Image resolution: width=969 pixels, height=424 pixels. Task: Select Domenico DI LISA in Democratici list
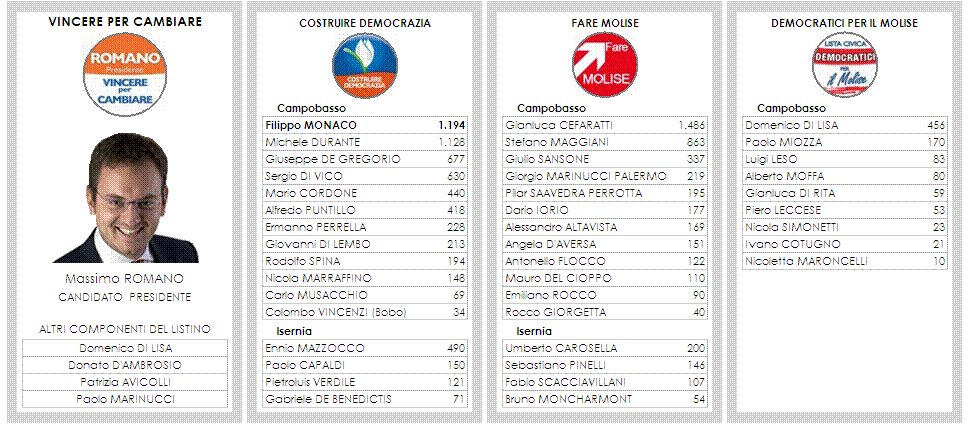click(844, 125)
